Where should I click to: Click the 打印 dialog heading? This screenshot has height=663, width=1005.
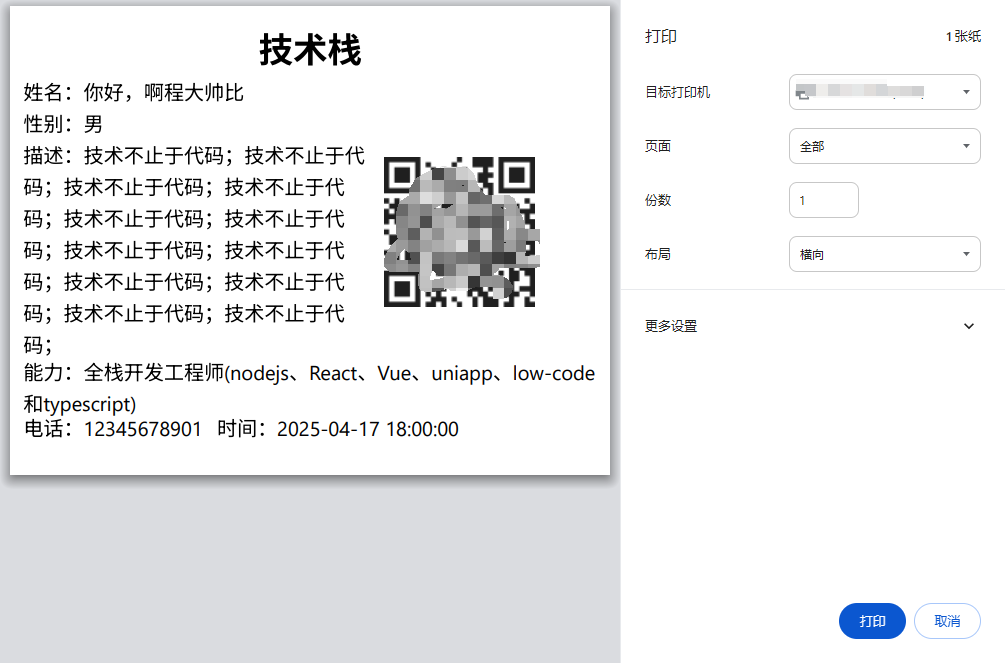(661, 37)
